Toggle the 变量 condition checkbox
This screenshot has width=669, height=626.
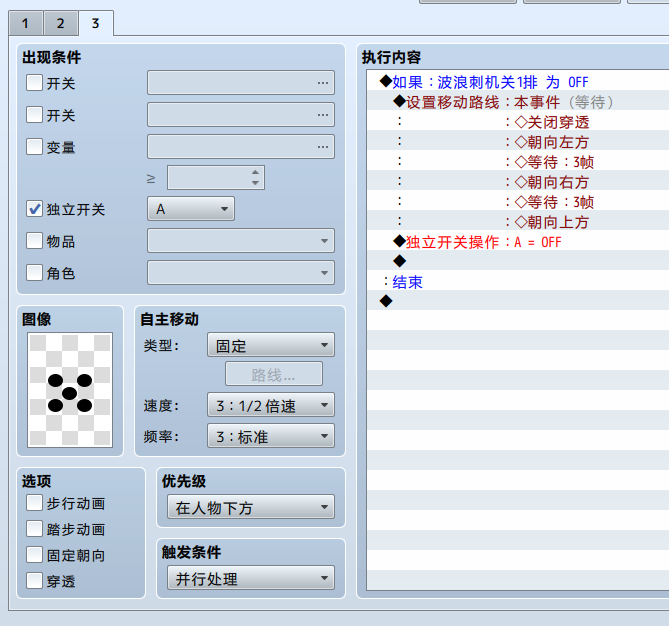(34, 147)
